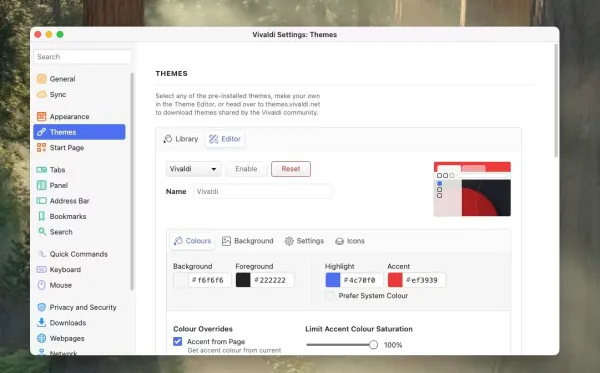Screen dimensions: 600x373
Task: Open the Background tab label
Action: pos(254,241)
